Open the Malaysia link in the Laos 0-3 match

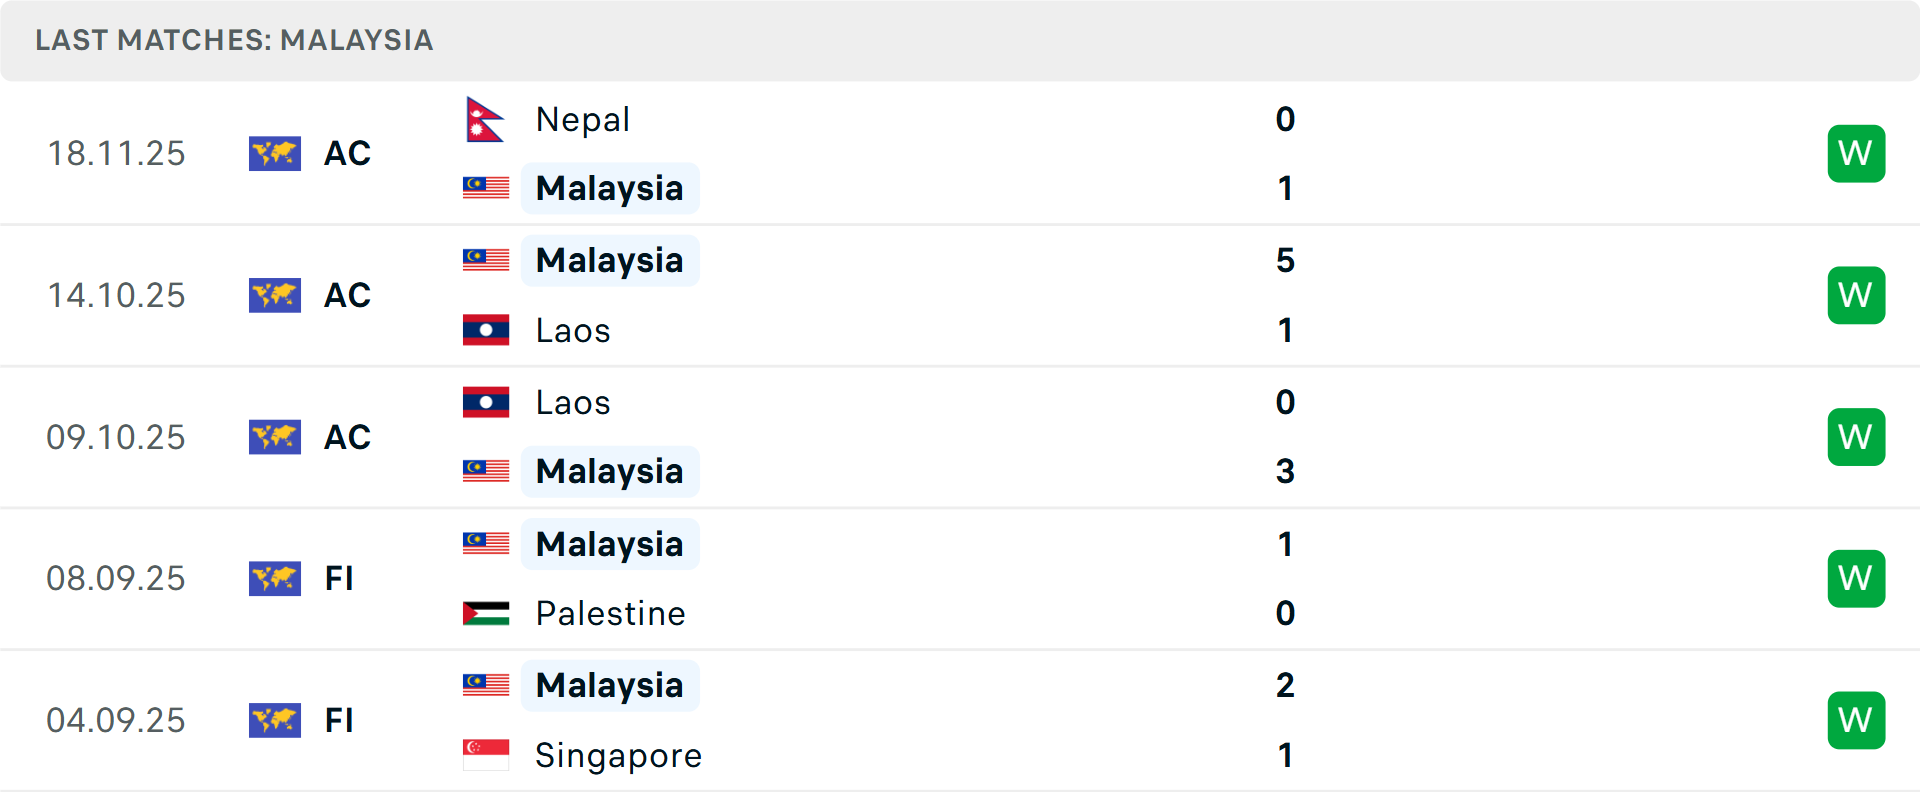(x=610, y=471)
